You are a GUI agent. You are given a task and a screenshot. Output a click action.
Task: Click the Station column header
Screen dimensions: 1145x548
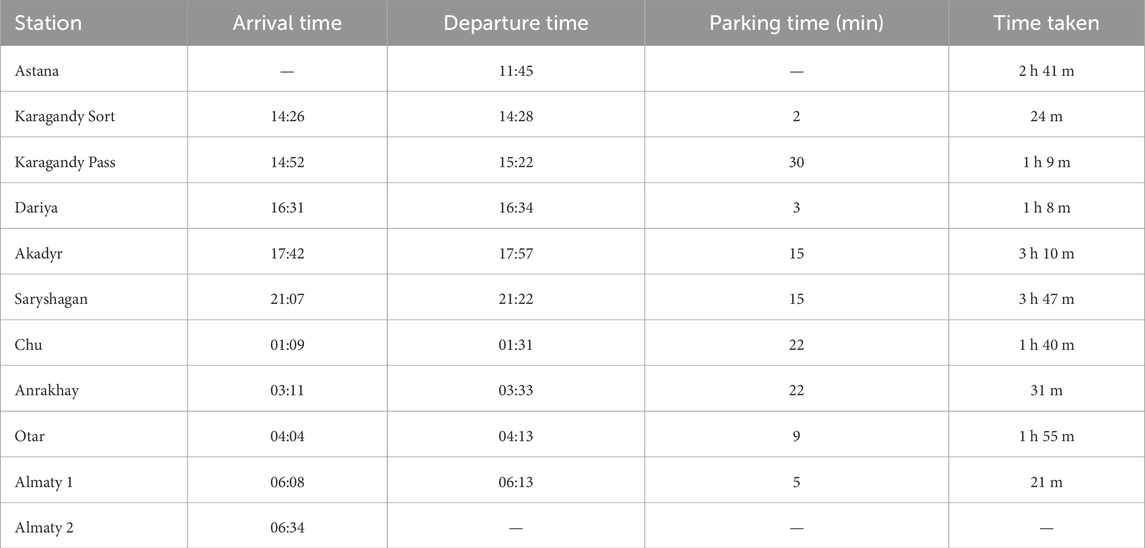point(48,23)
